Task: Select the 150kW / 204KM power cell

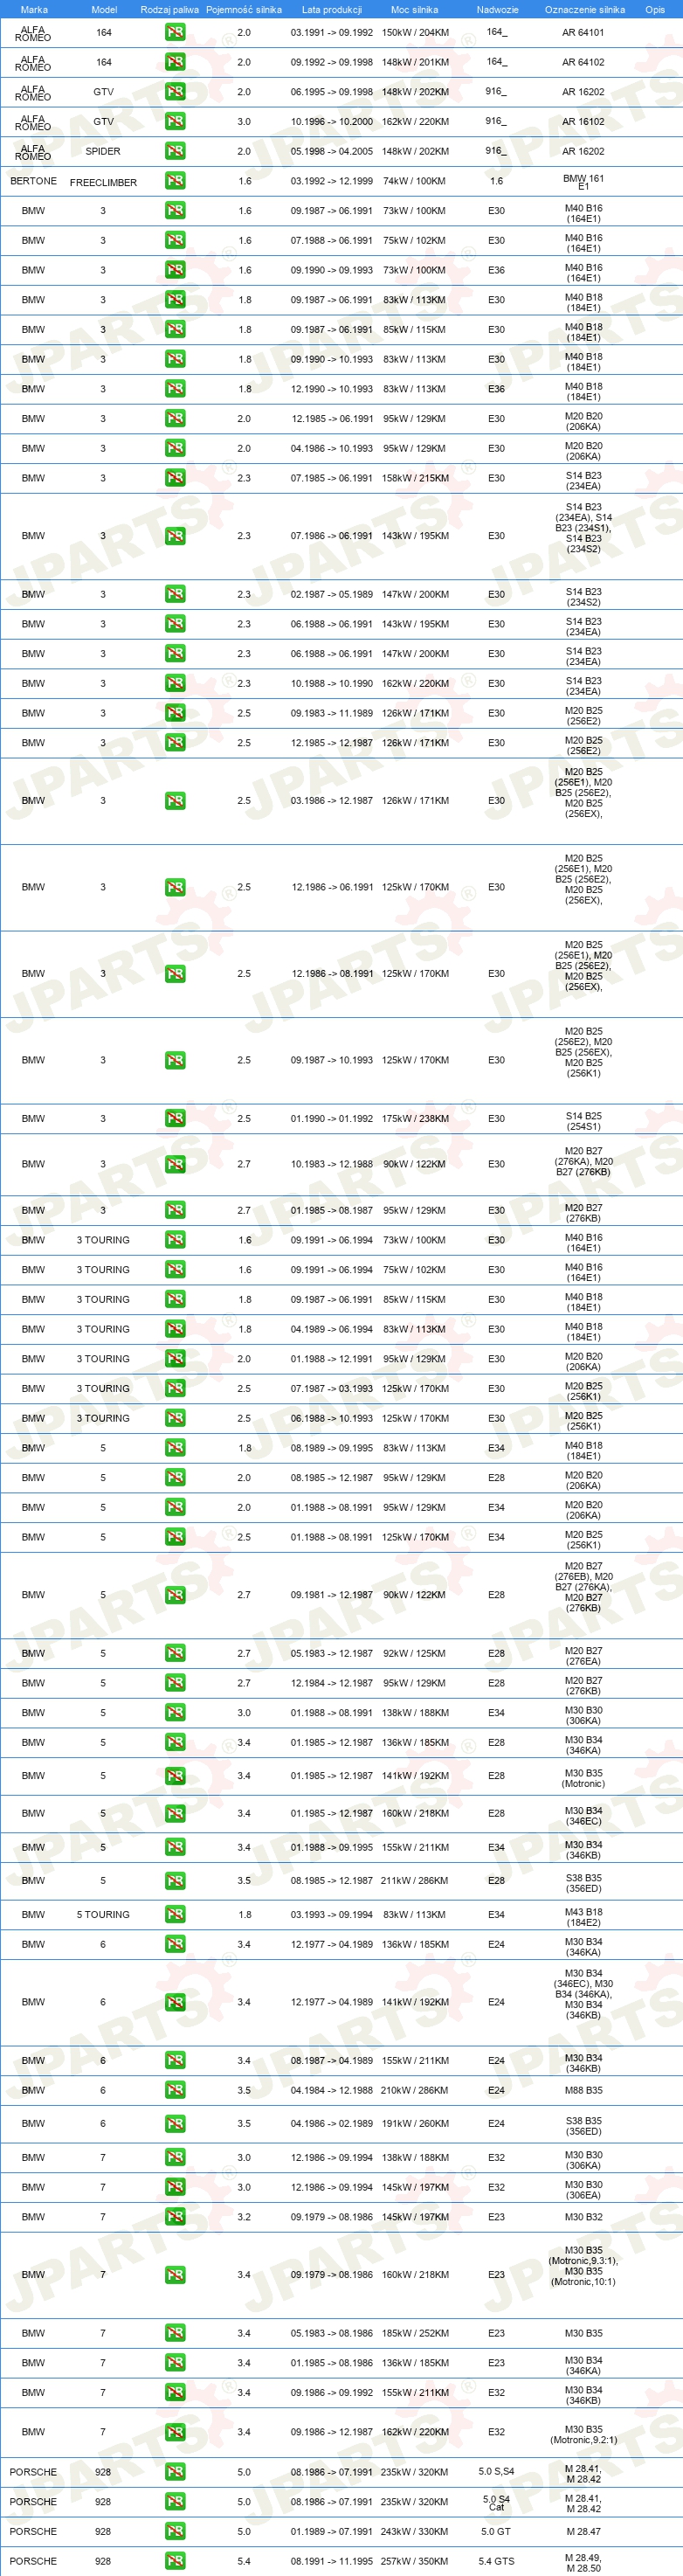Action: pos(415,33)
